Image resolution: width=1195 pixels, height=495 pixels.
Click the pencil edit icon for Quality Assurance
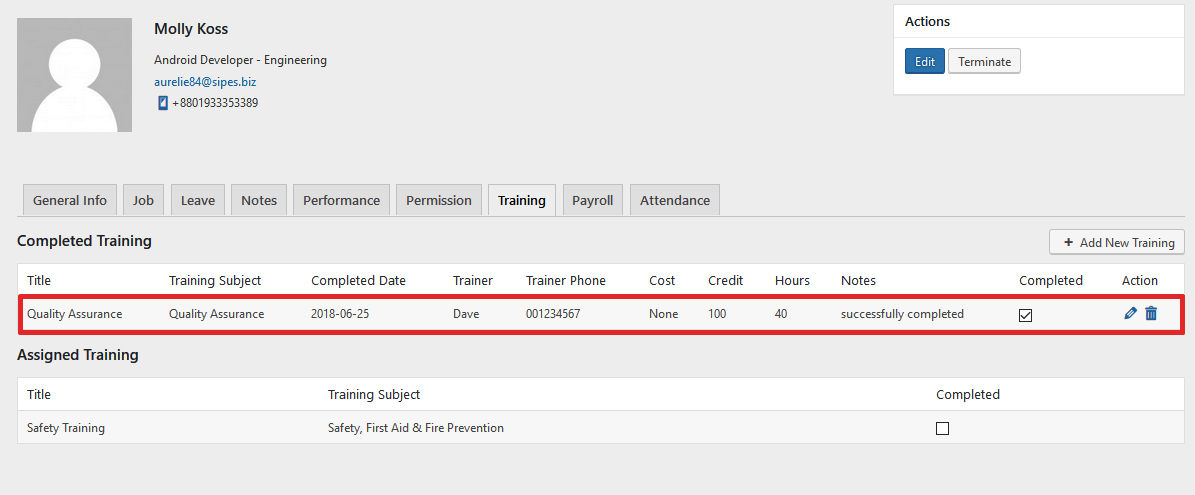(1130, 314)
